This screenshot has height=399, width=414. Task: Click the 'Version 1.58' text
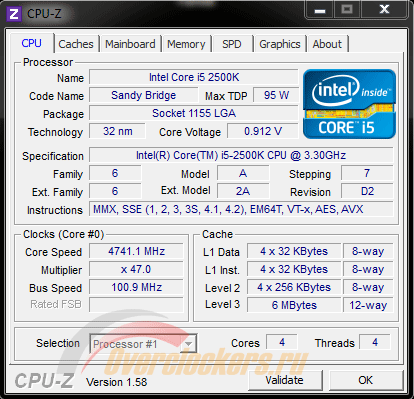[116, 382]
